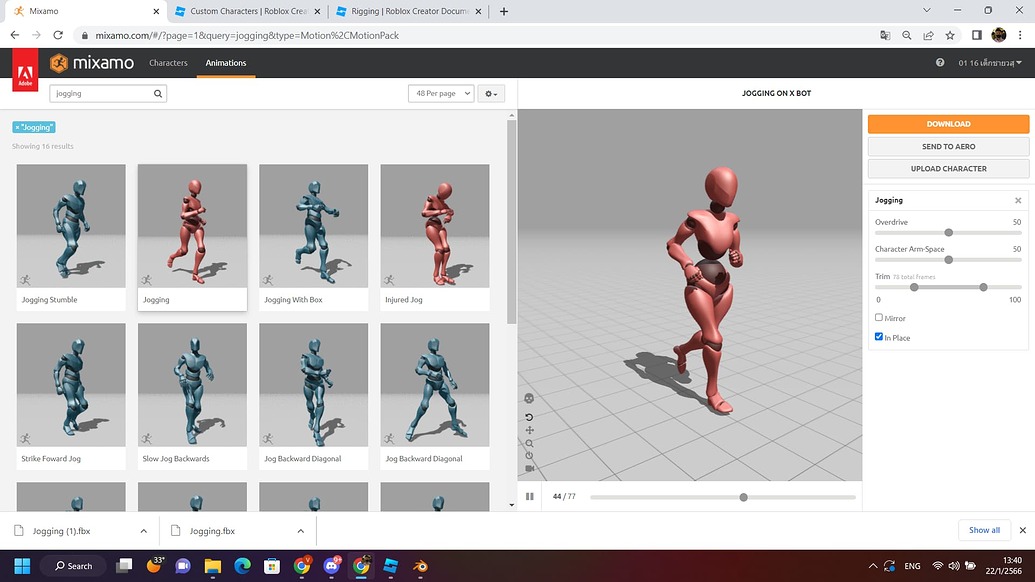This screenshot has height=582, width=1035.
Task: Click the Trim left handle
Action: (x=914, y=287)
